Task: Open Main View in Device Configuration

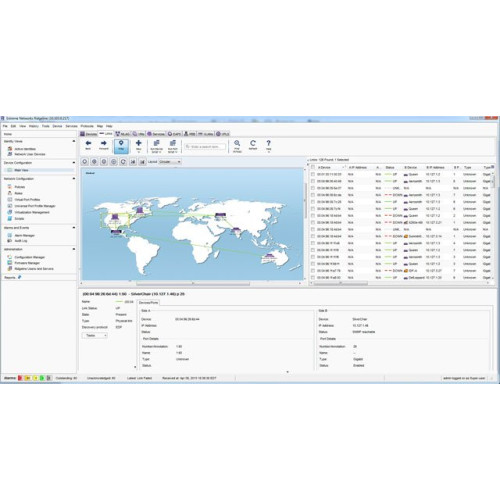Action: [x=21, y=170]
